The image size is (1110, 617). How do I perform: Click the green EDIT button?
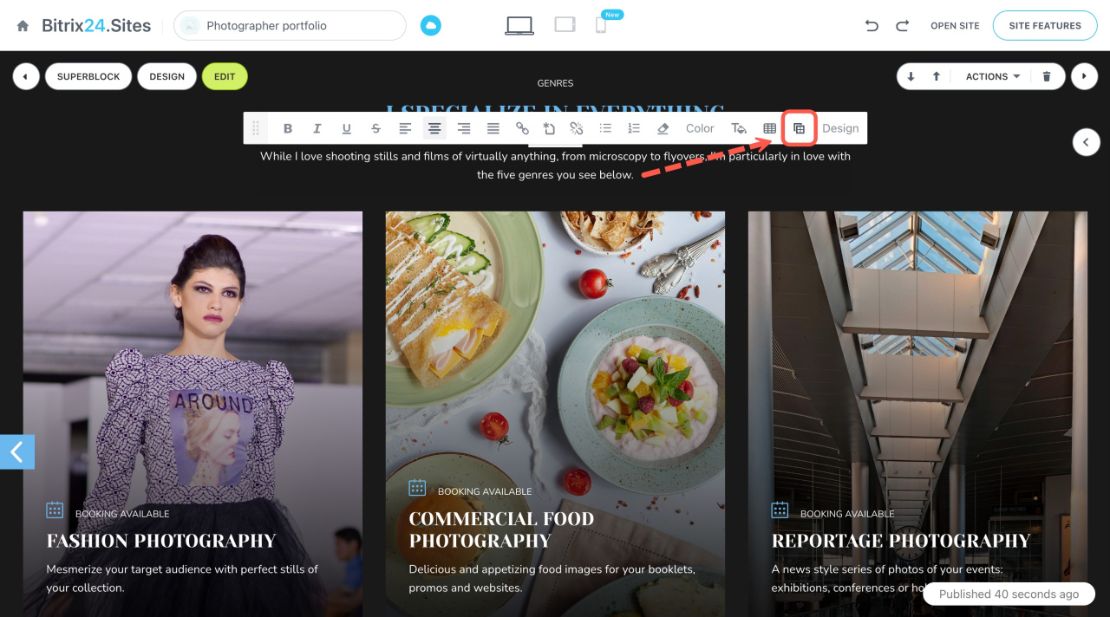click(x=224, y=76)
